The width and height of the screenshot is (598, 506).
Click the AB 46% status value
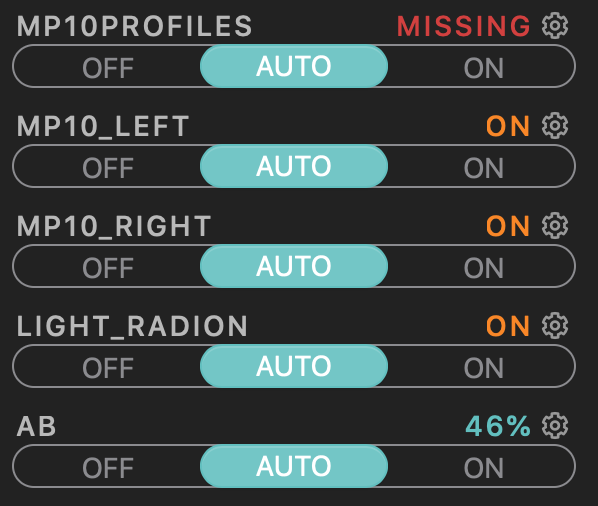click(x=498, y=426)
